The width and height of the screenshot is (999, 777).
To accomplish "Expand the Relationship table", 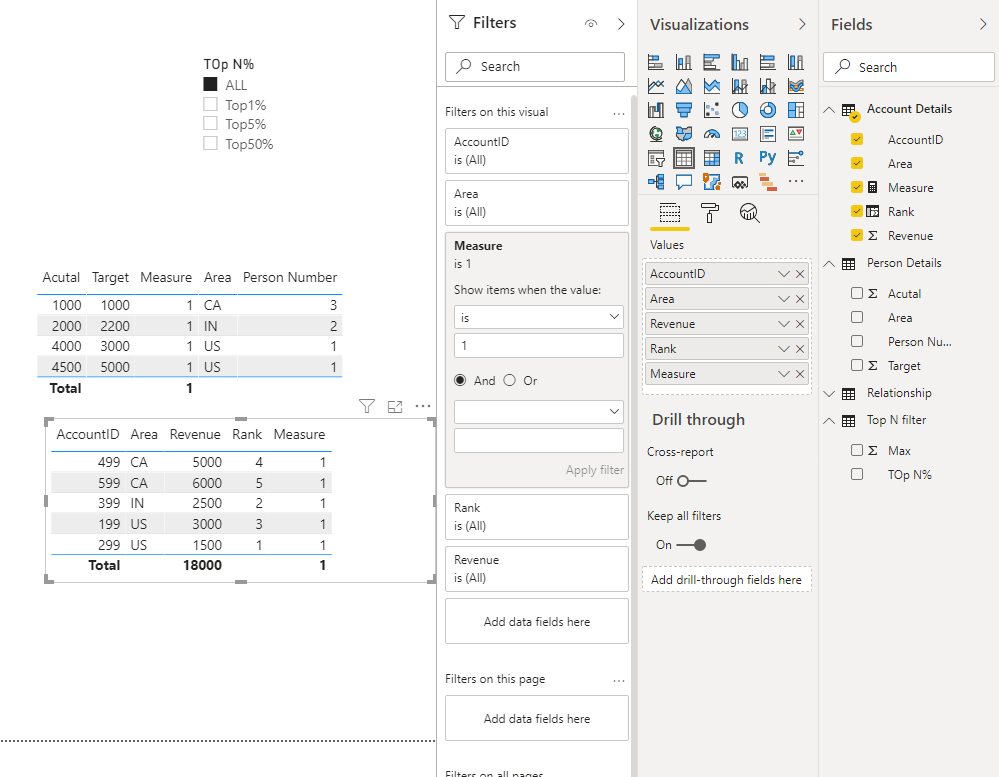I will pyautogui.click(x=829, y=394).
